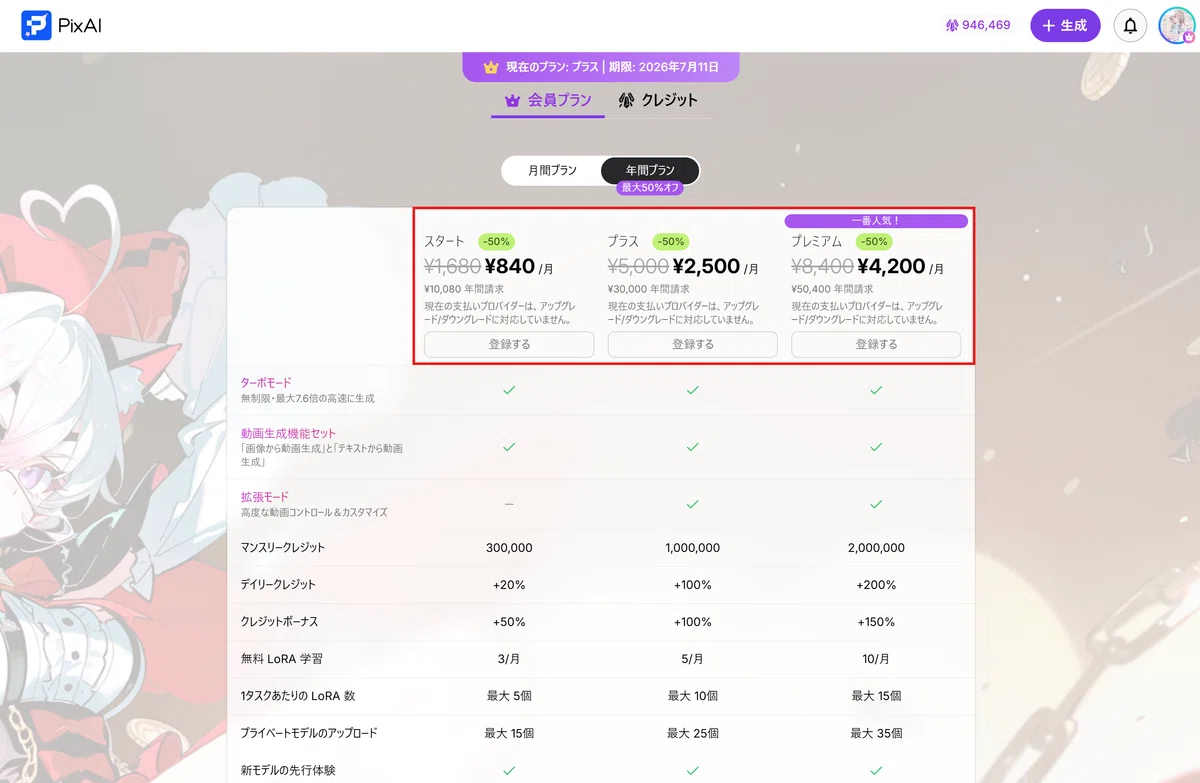Screen dimensions: 1200x783
Task: Open the notifications bell
Action: click(1130, 26)
